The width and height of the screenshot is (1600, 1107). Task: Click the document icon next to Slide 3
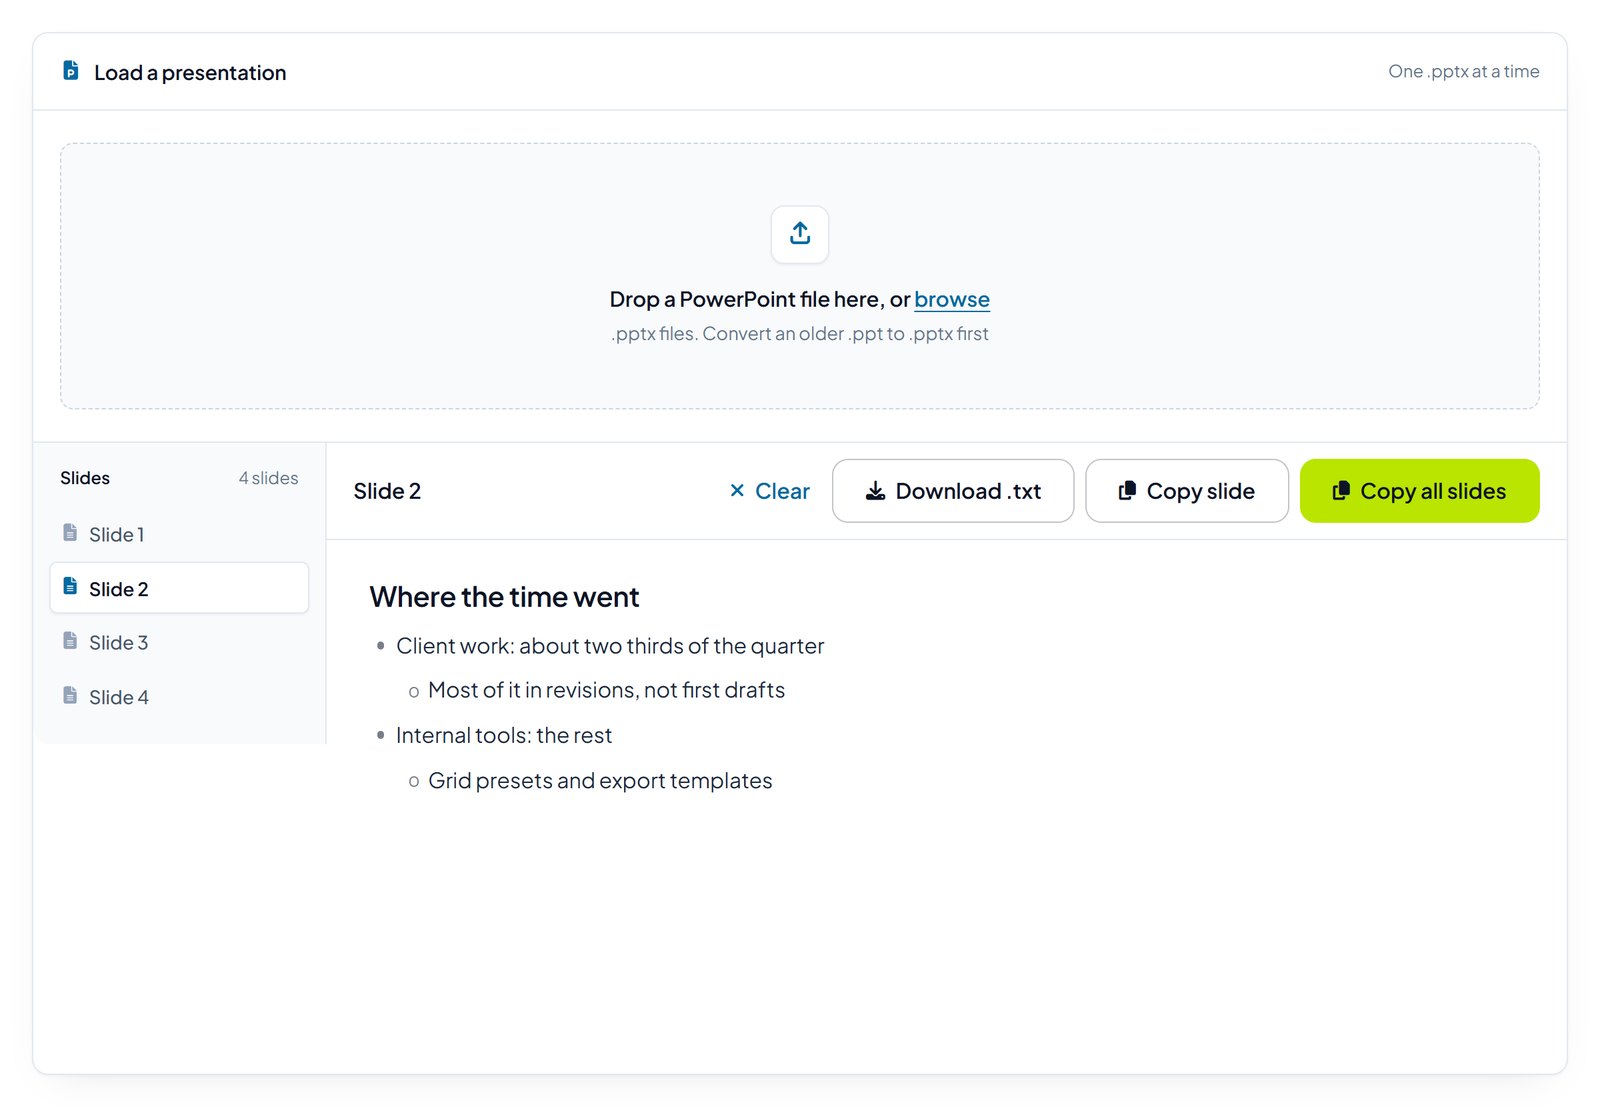pos(70,641)
